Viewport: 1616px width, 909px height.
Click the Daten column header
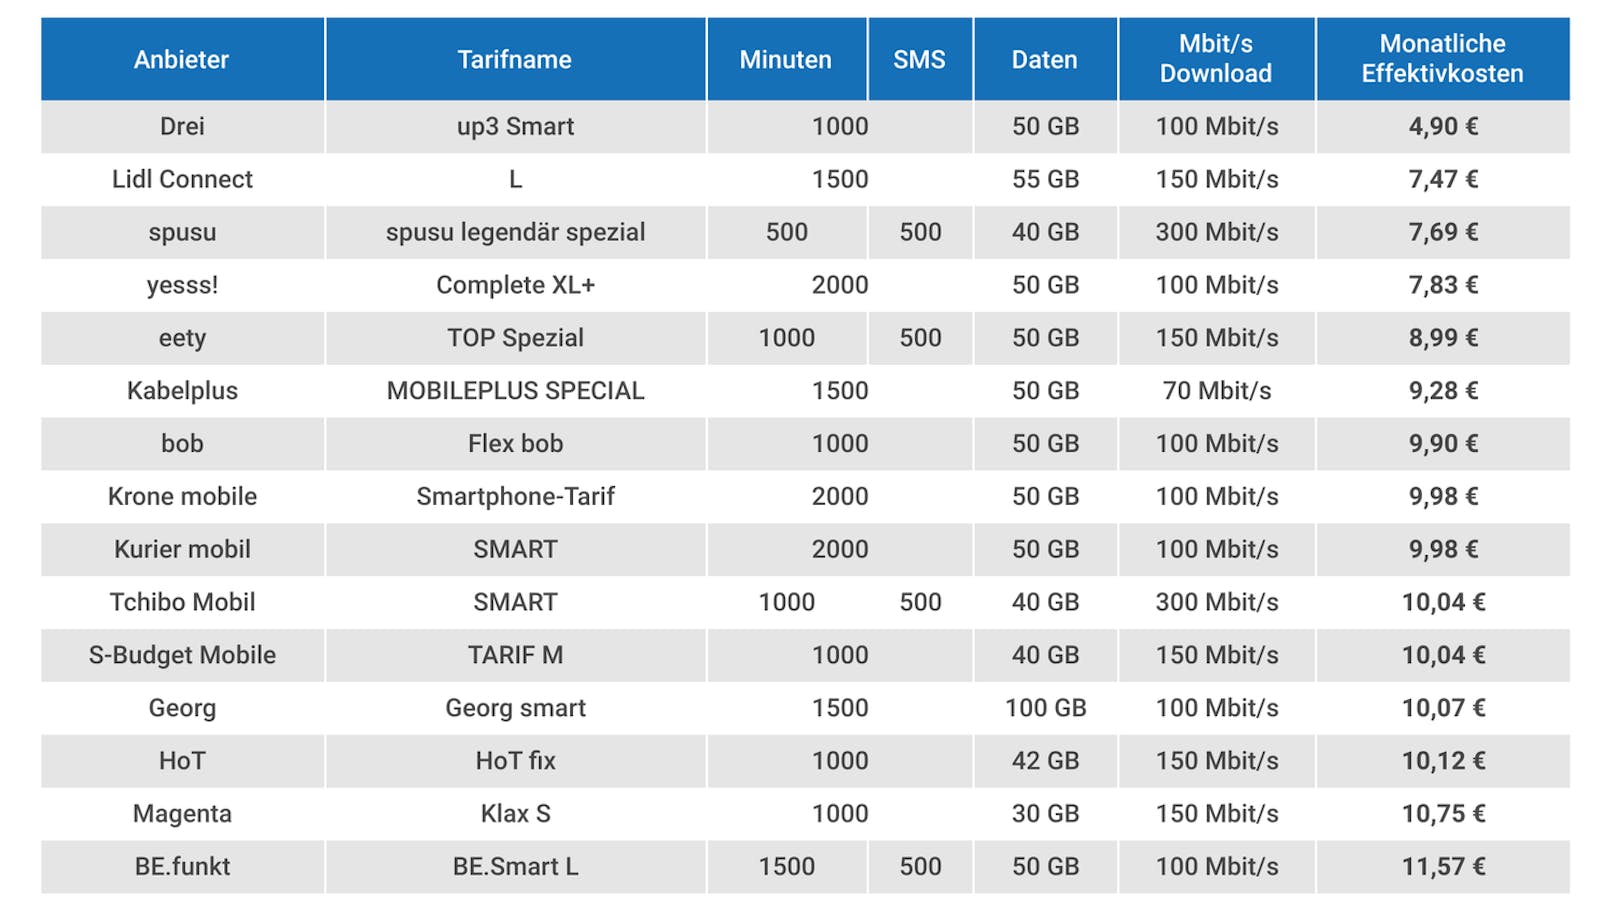click(x=1045, y=59)
